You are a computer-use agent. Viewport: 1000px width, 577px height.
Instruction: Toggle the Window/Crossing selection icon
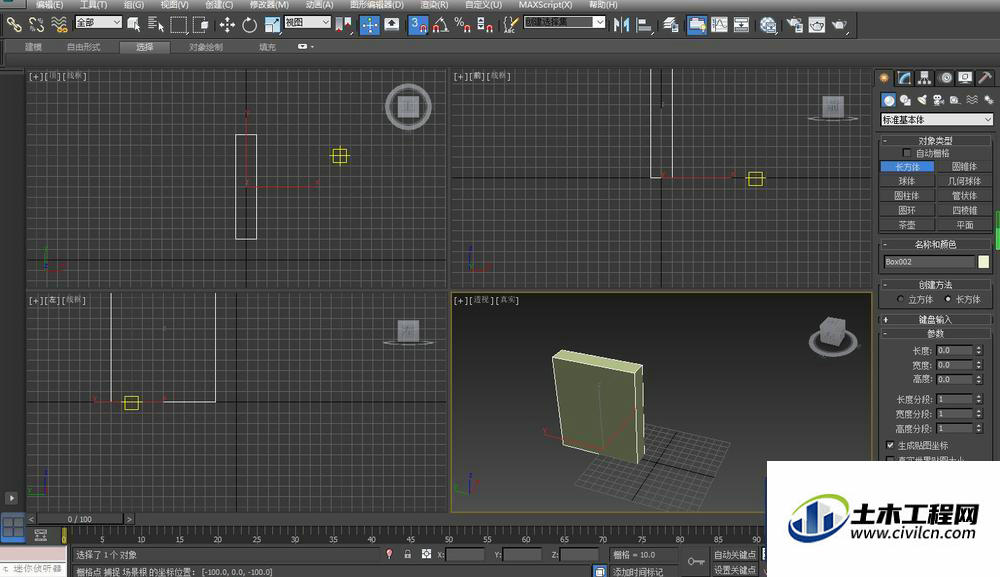pyautogui.click(x=201, y=25)
